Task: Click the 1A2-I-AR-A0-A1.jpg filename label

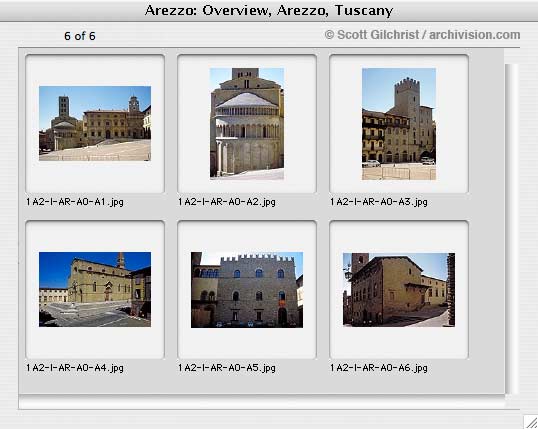Action: point(75,202)
